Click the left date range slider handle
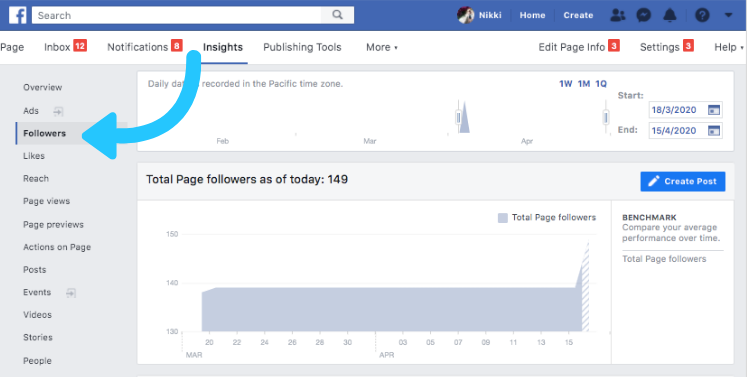The image size is (747, 377). coord(458,117)
